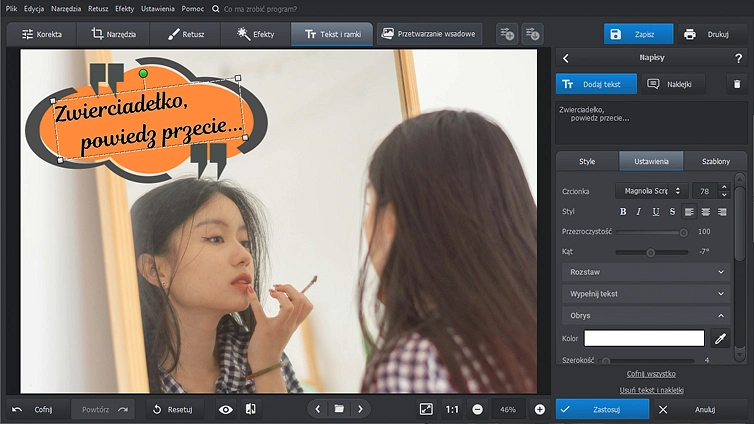Zoom out with the minus icon

click(x=477, y=409)
